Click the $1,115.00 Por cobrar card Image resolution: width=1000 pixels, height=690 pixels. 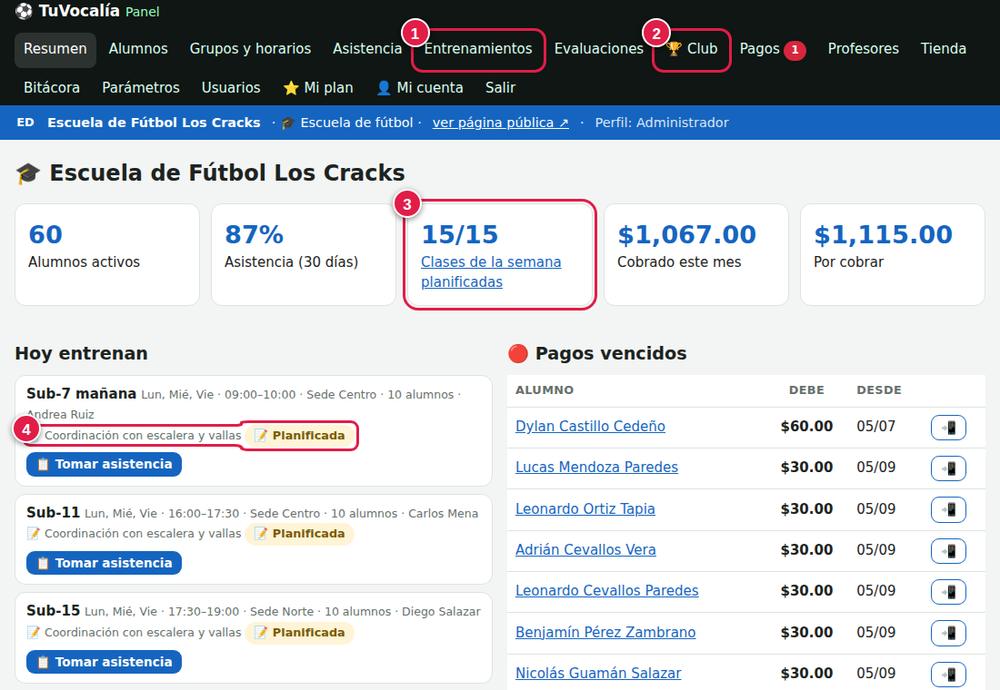pos(892,254)
